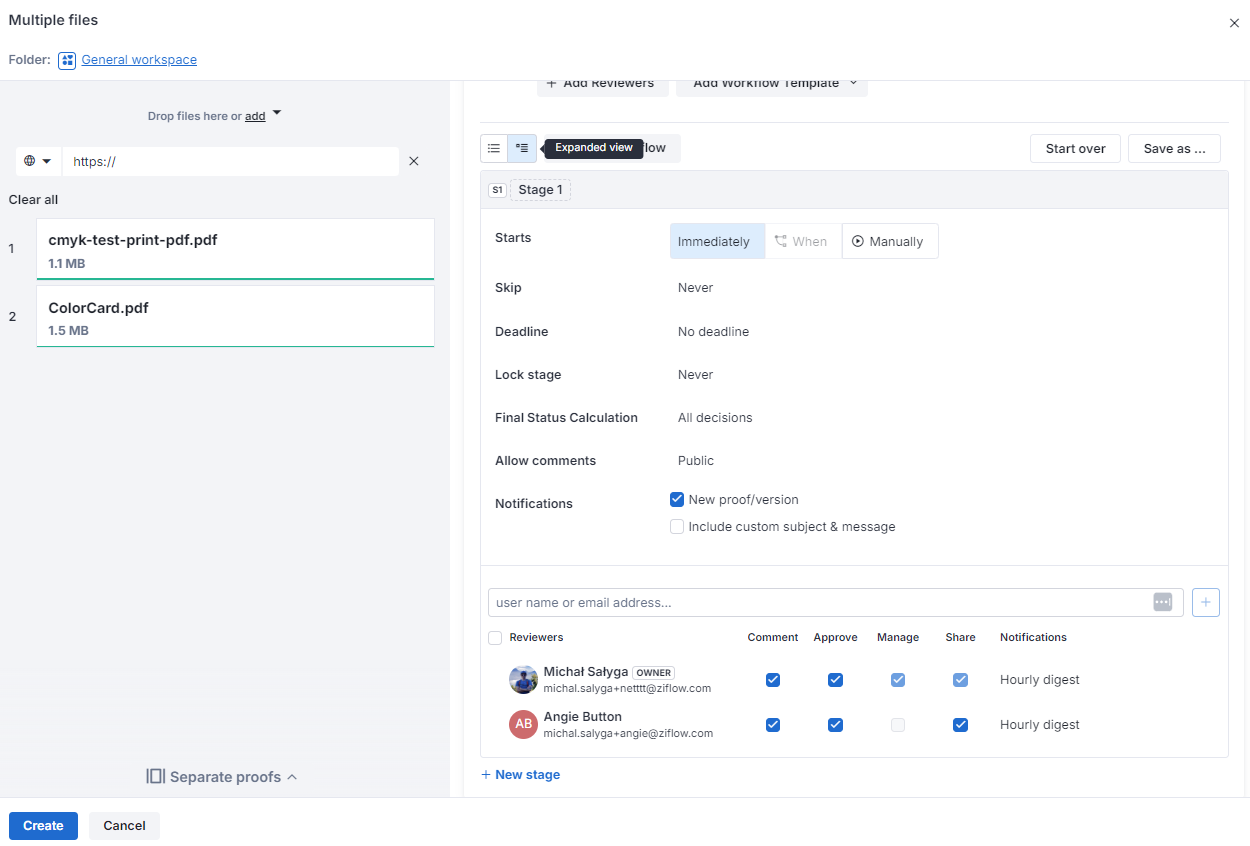Screen dimensions: 1250x846
Task: Select Immediately start option
Action: coord(714,241)
